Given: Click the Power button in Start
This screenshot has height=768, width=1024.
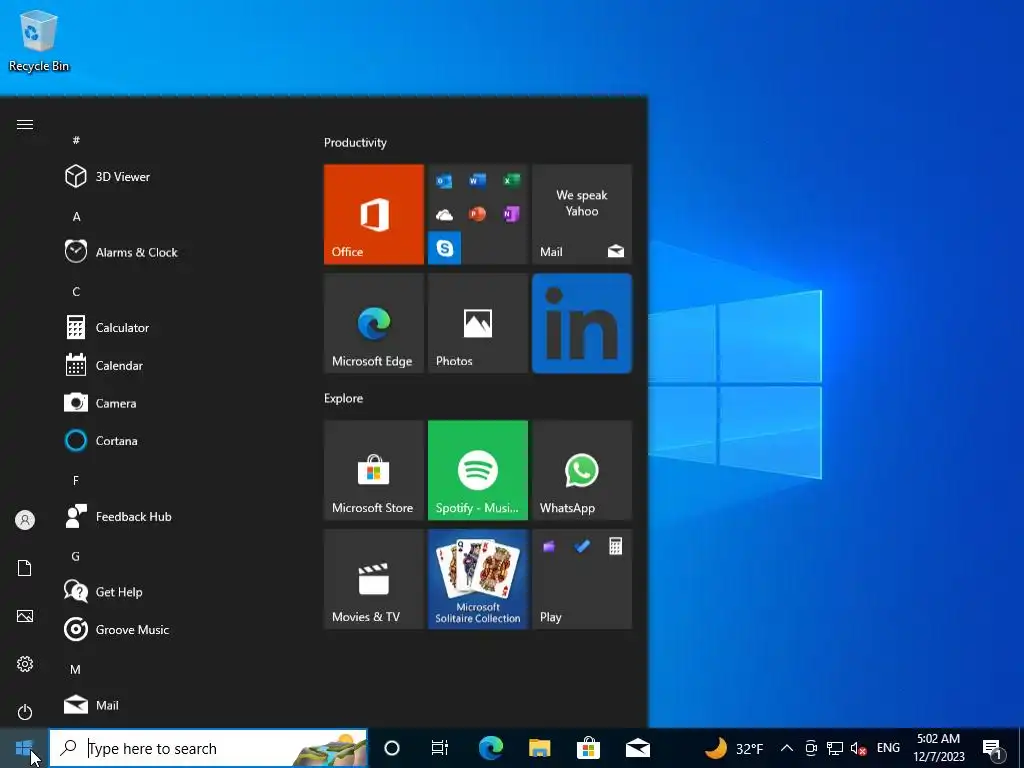Looking at the screenshot, I should coord(25,712).
